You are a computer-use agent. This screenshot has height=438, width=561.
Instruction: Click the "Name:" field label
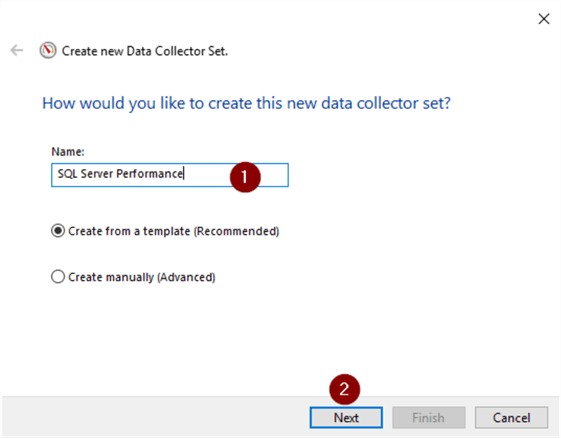pyautogui.click(x=68, y=152)
